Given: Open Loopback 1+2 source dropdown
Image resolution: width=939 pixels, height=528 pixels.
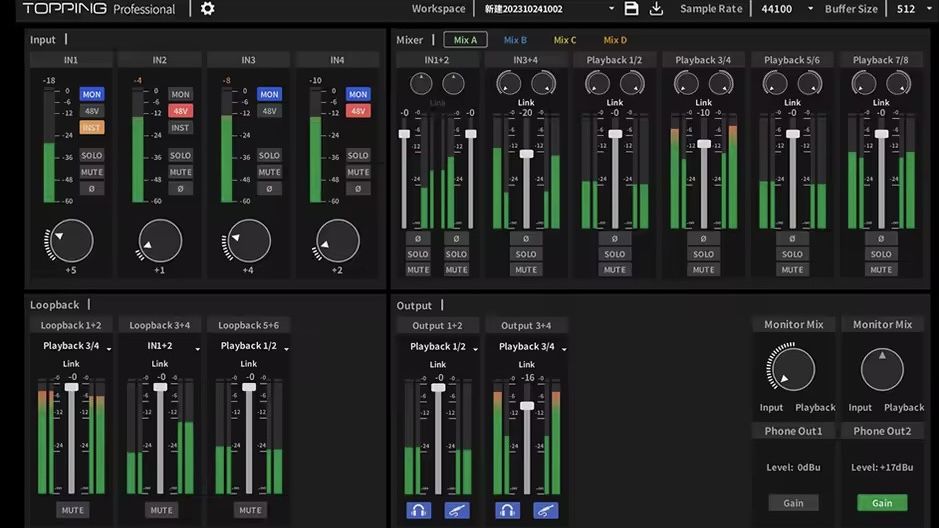Looking at the screenshot, I should pyautogui.click(x=75, y=346).
